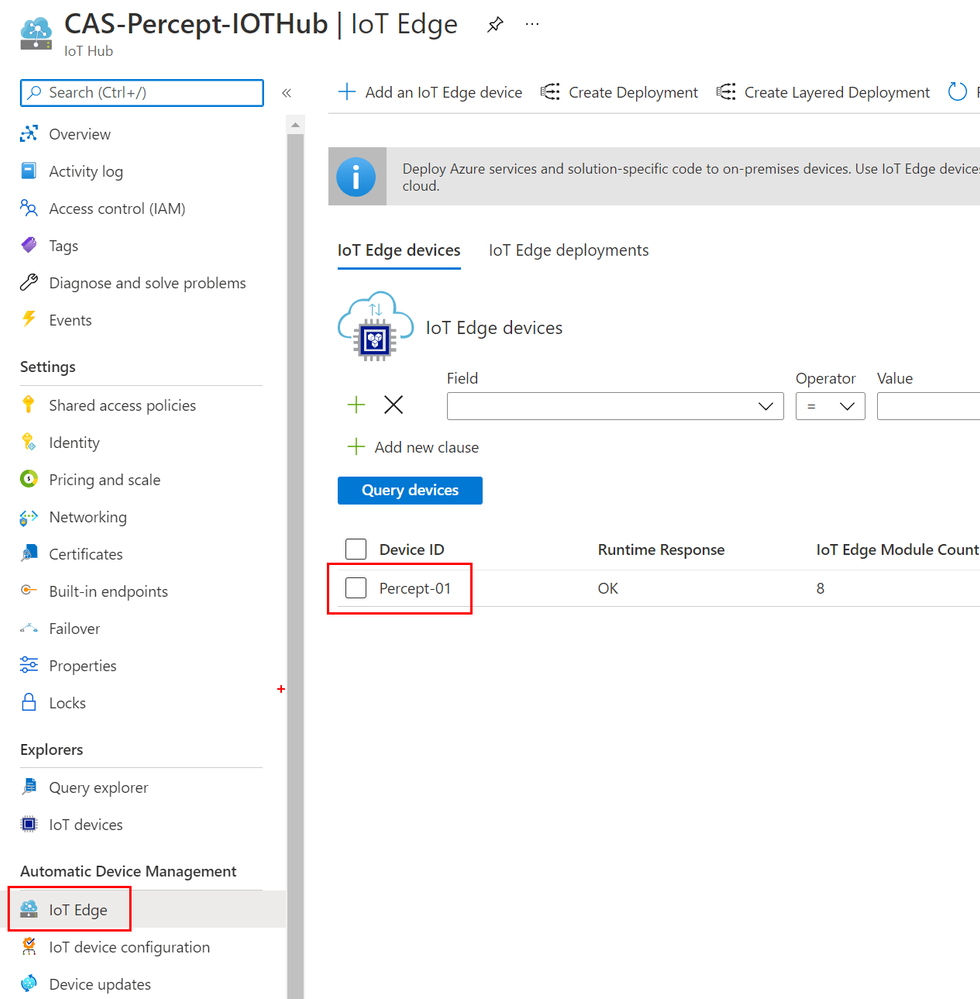Click the Locks padlock icon

tap(29, 702)
